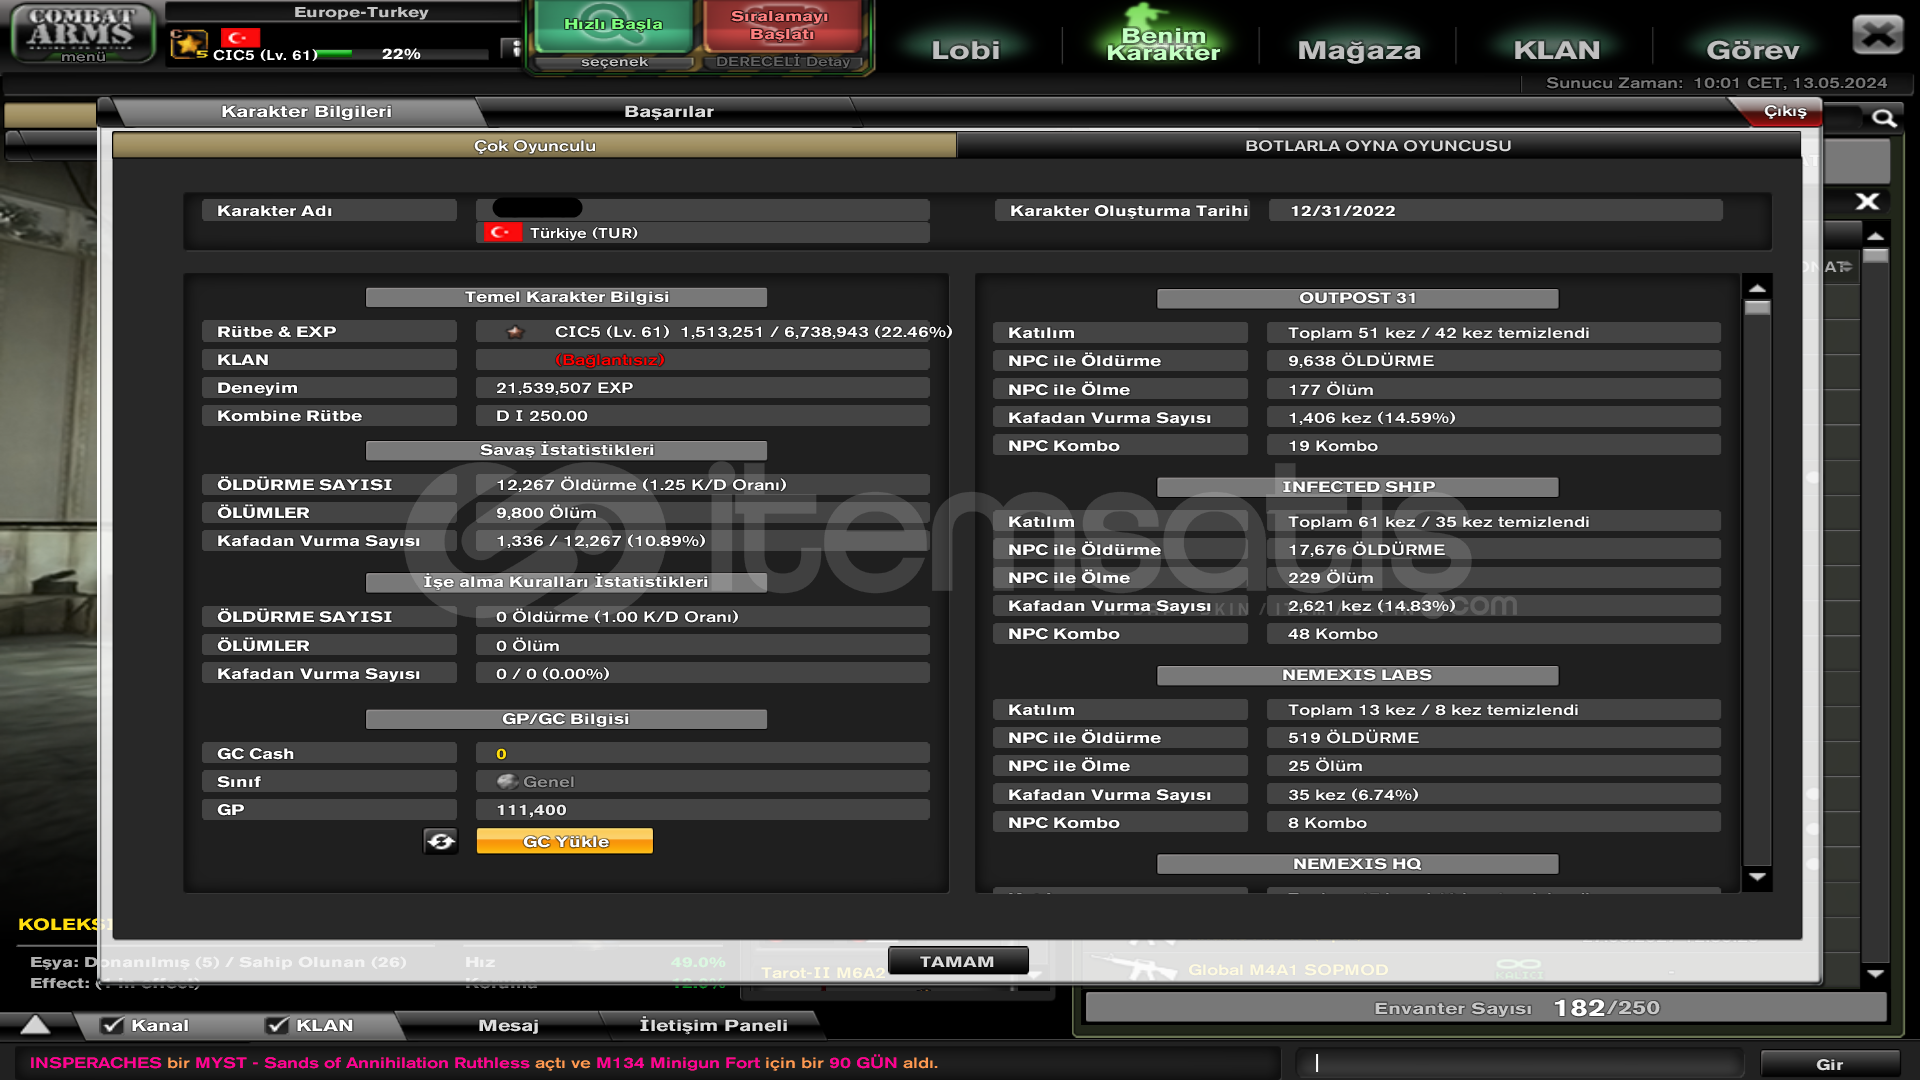Click the Envanter Sayısı 182/250 counter

pyautogui.click(x=1486, y=1008)
